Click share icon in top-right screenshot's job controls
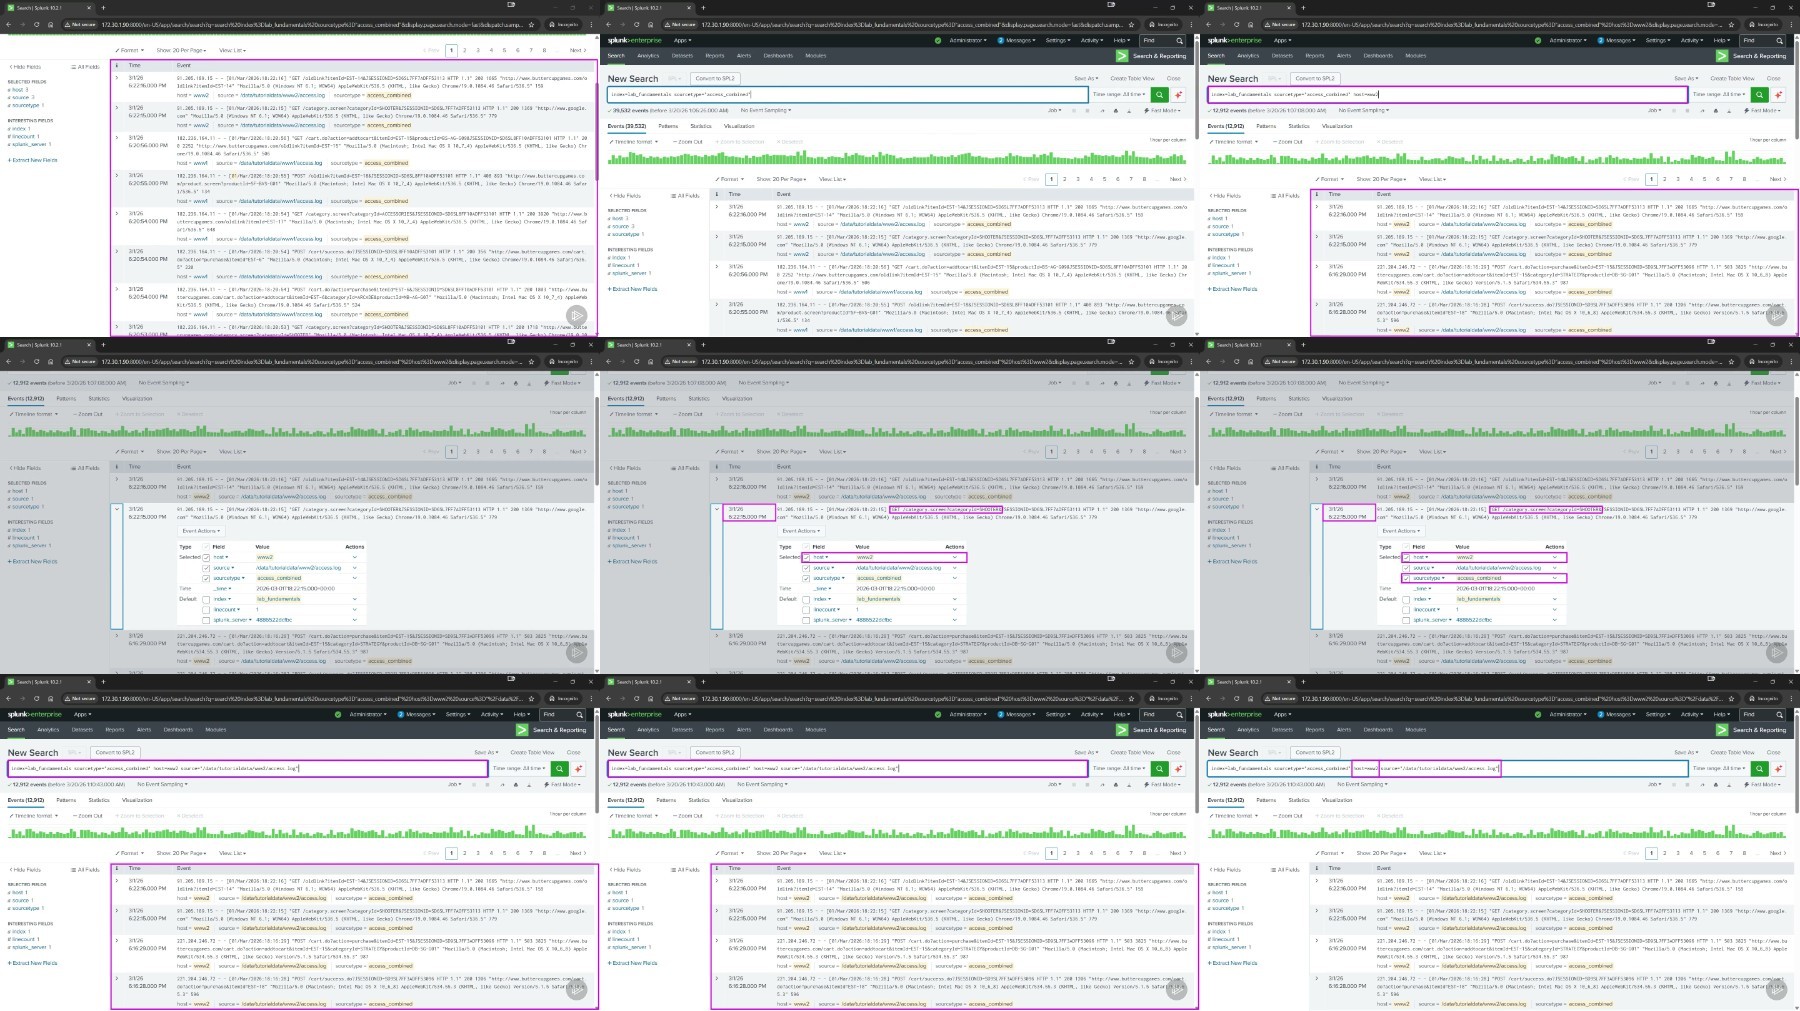The width and height of the screenshot is (1800, 1011). pos(1705,110)
